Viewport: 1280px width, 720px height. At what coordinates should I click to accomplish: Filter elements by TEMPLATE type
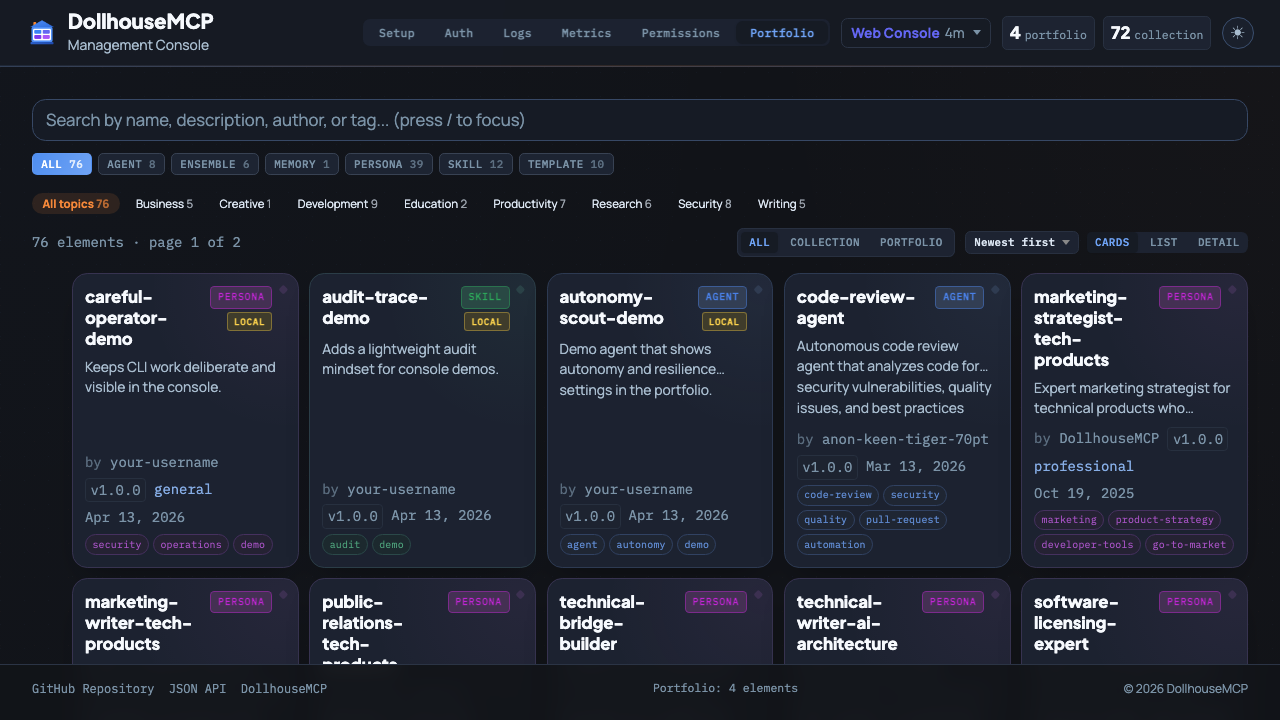(566, 164)
